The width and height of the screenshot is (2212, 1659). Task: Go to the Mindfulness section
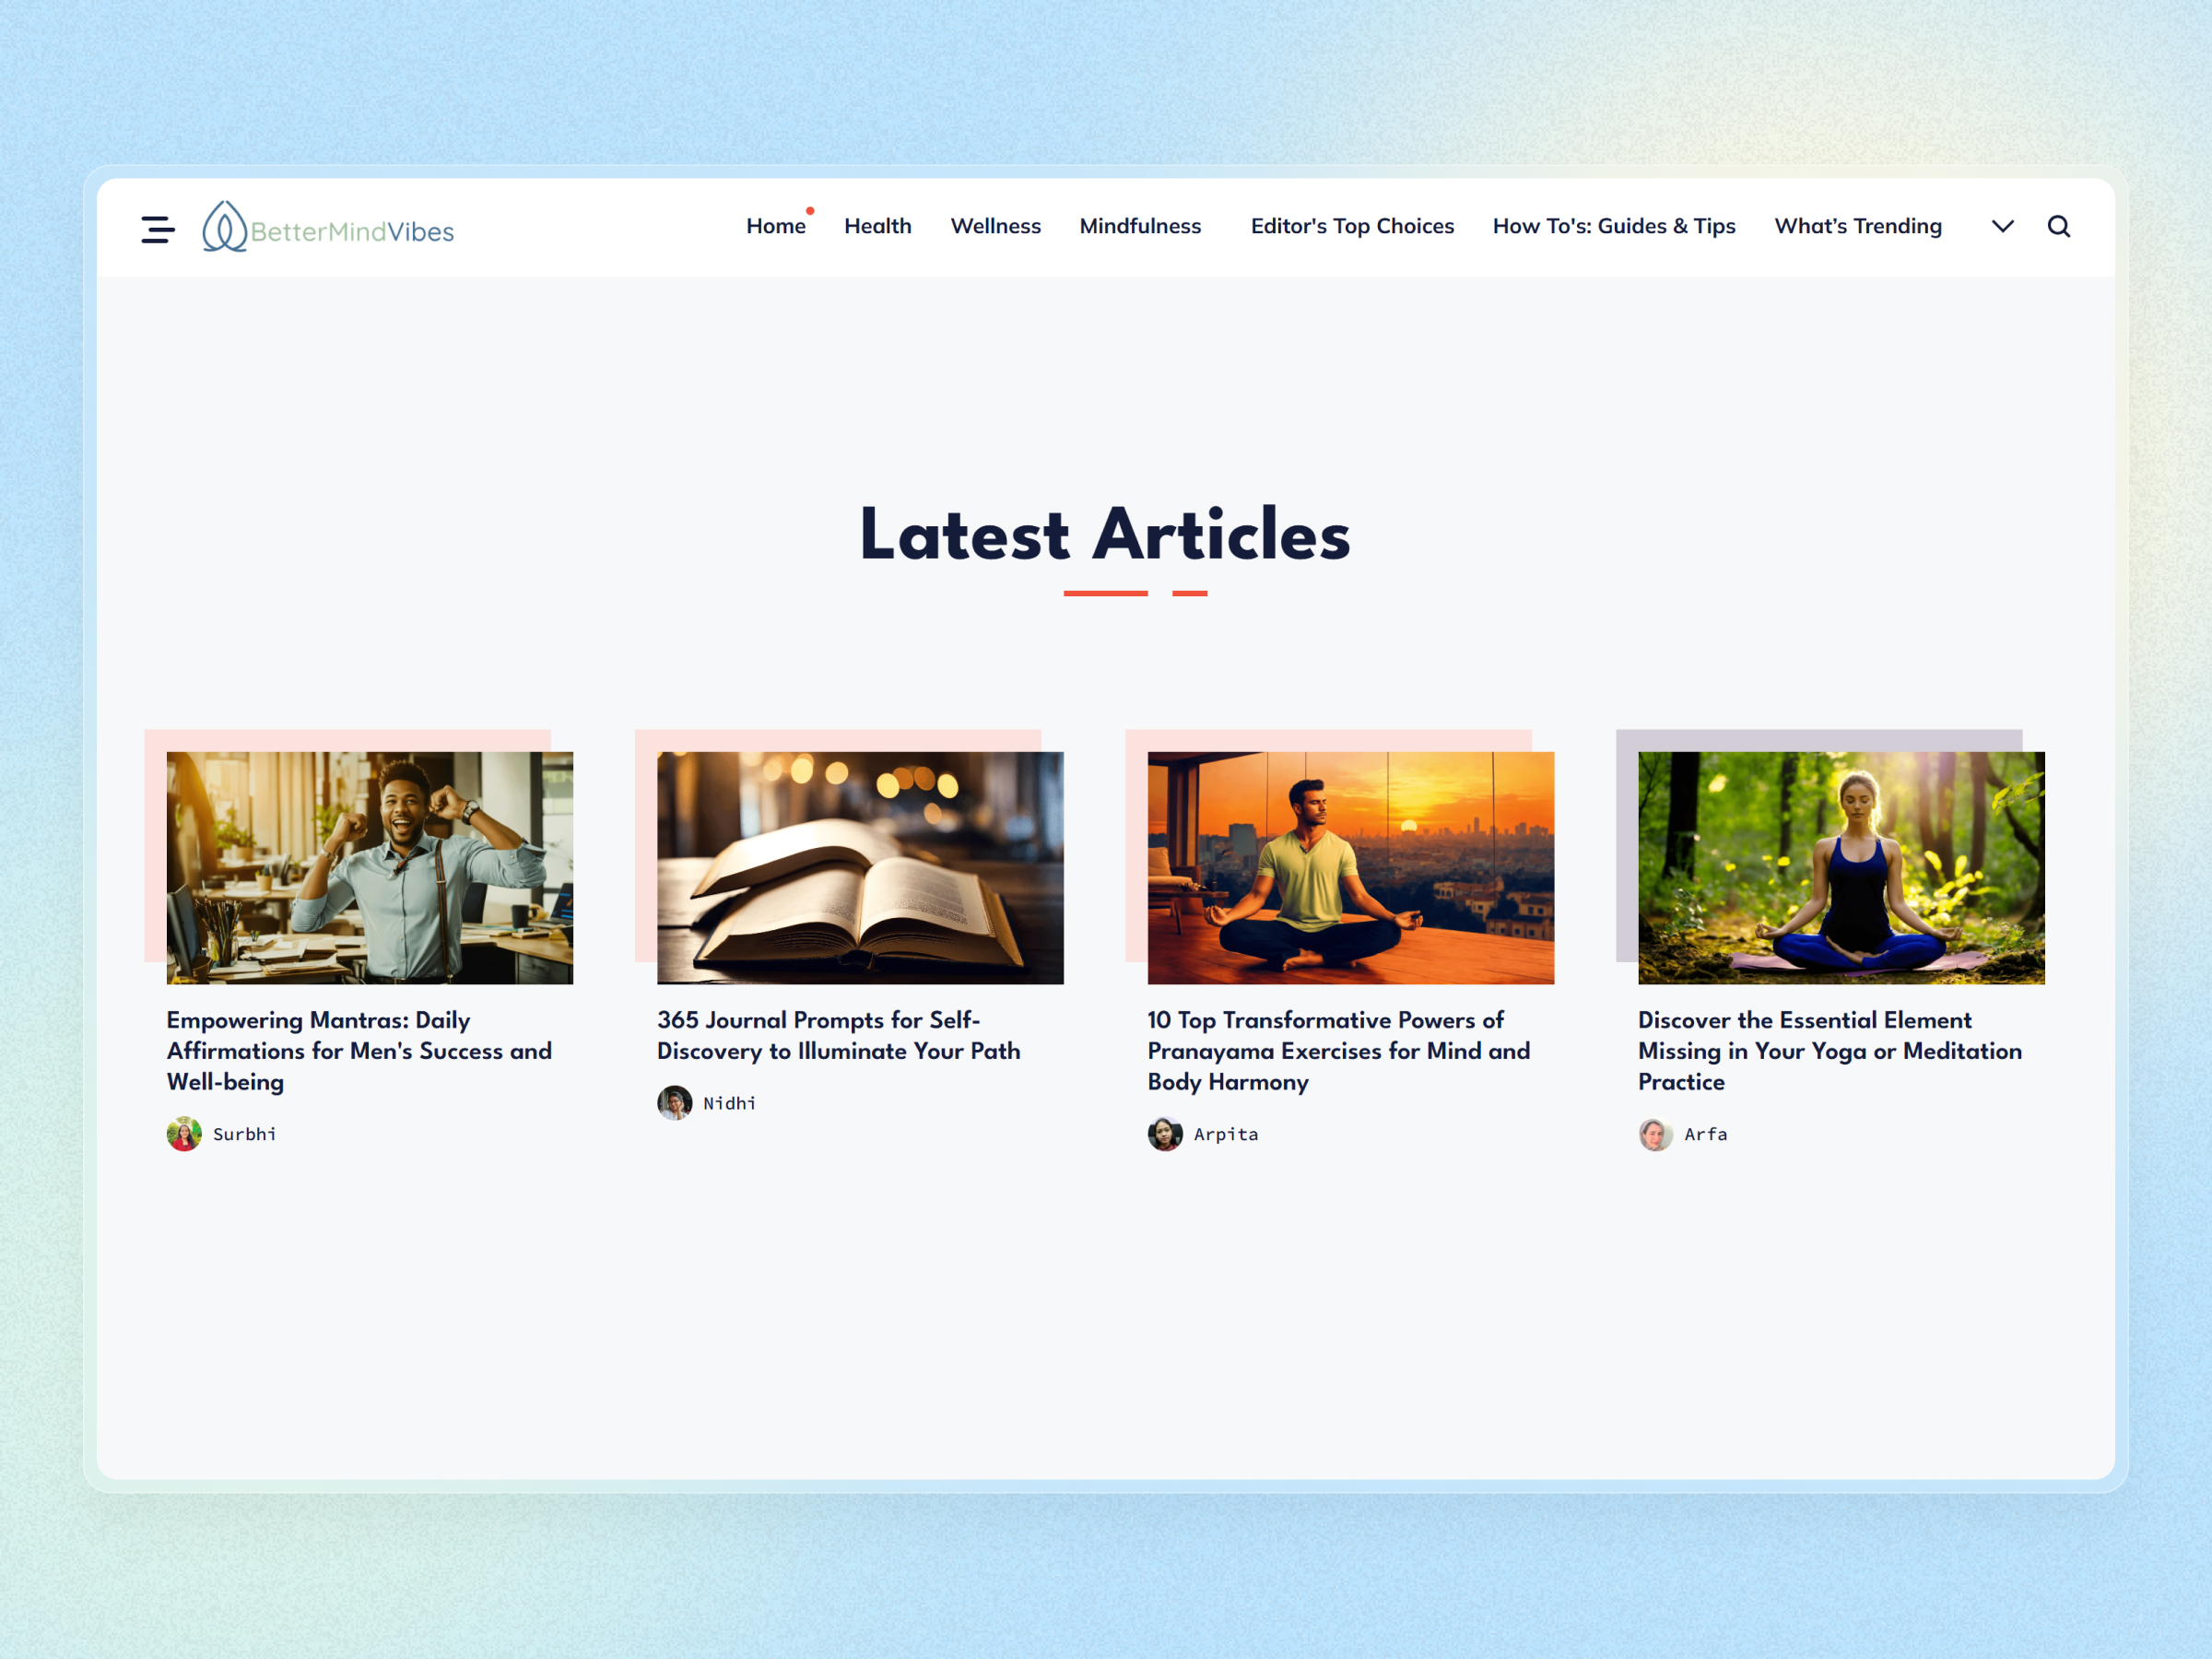(x=1140, y=226)
